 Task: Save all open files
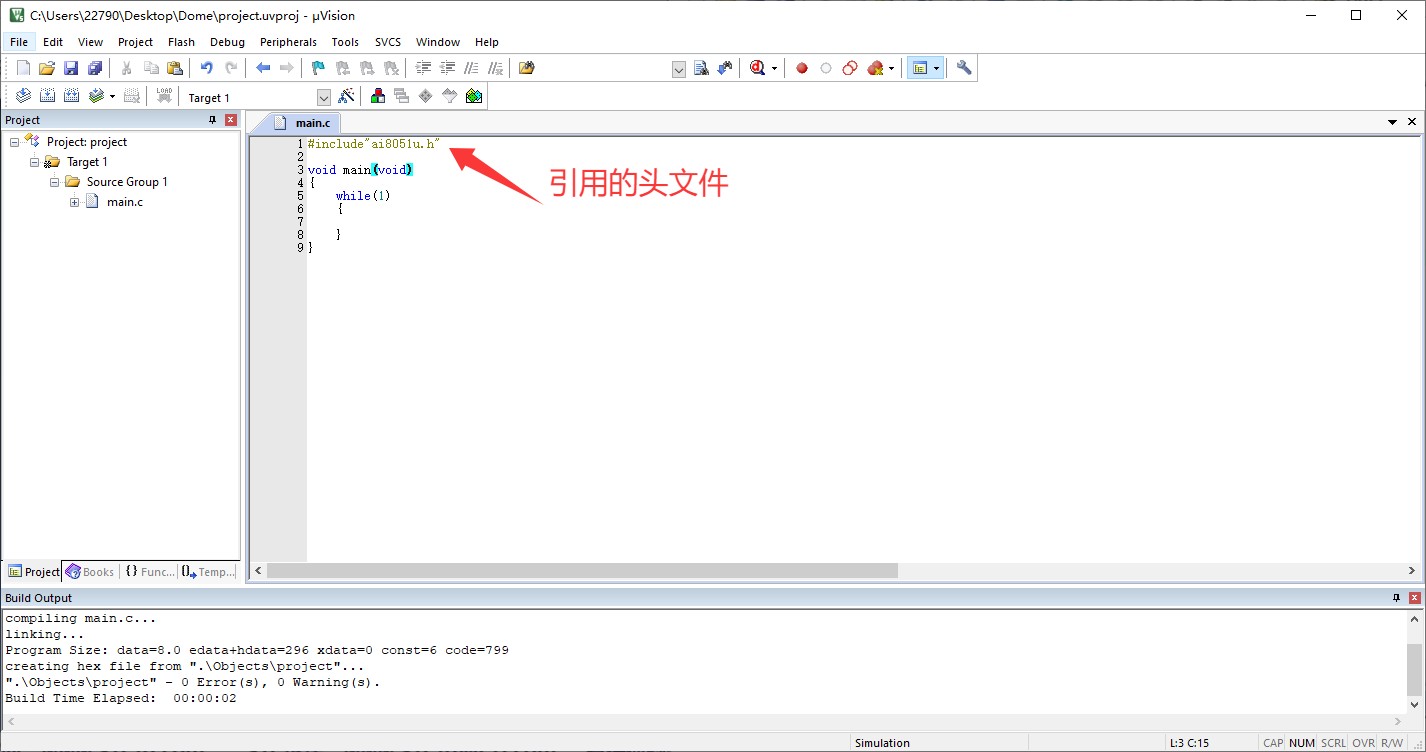point(95,67)
